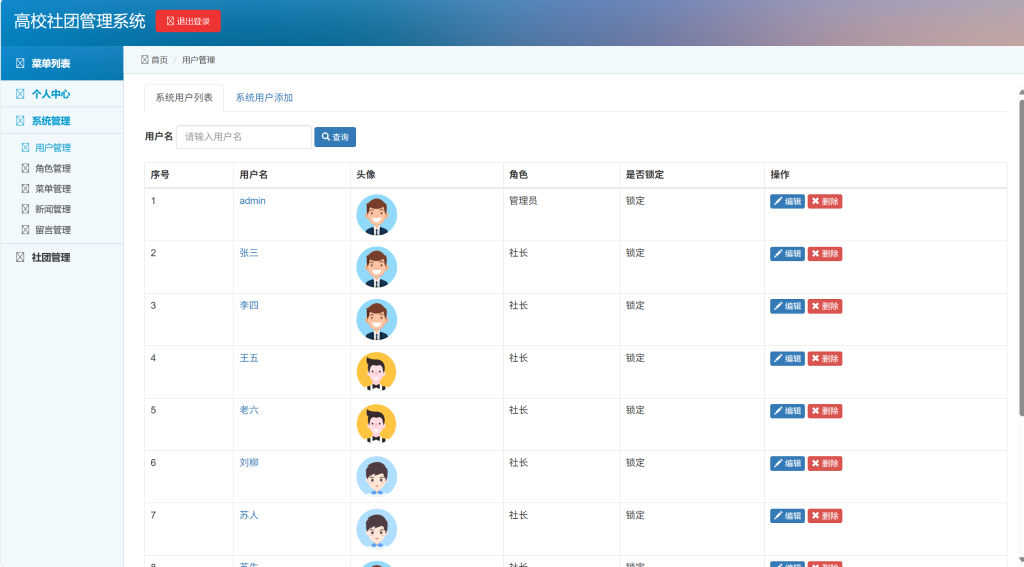
Task: Delete the admin user
Action: pos(825,201)
